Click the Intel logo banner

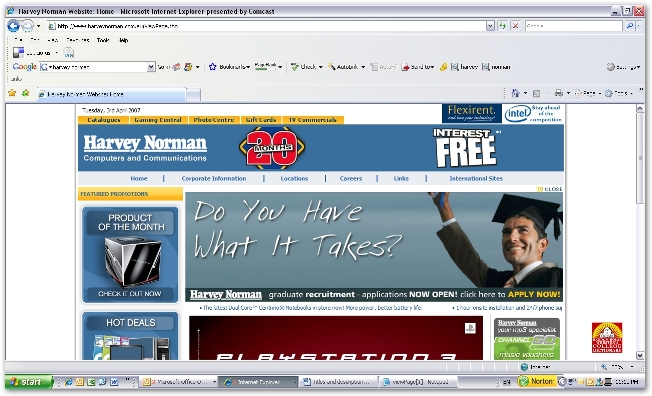pyautogui.click(x=533, y=114)
